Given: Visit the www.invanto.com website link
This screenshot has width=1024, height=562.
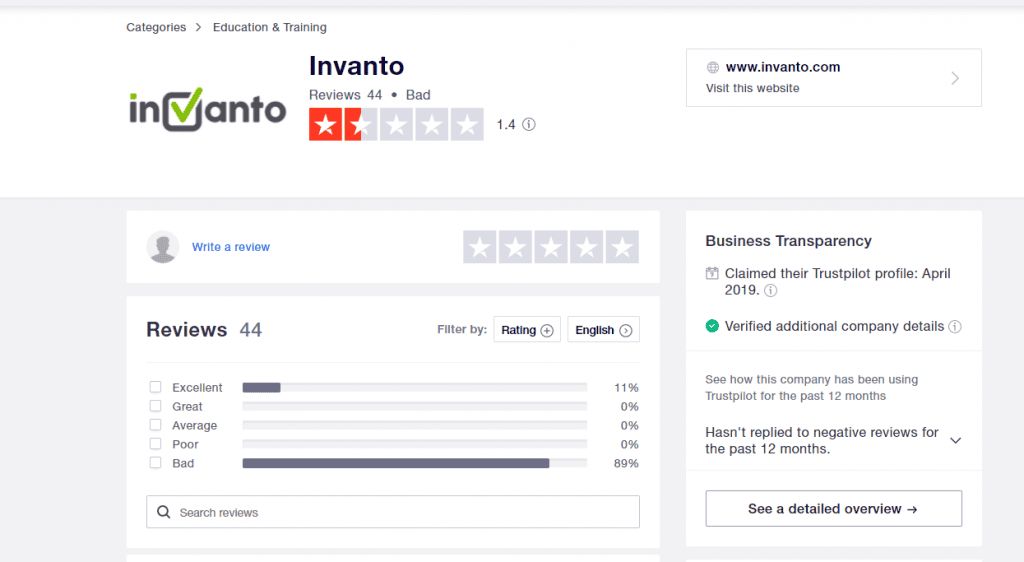Looking at the screenshot, I should point(783,67).
